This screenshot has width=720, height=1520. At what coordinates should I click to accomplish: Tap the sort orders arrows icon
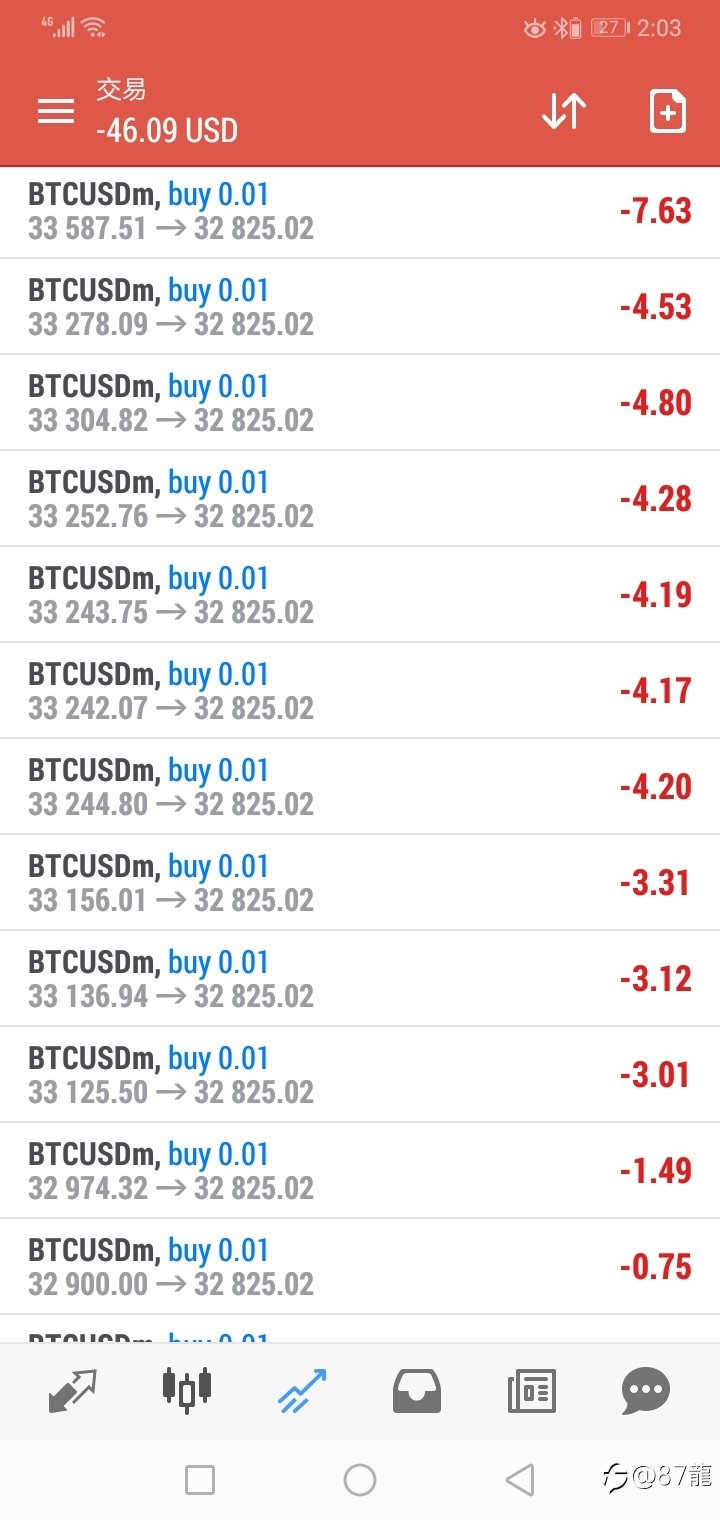[564, 111]
